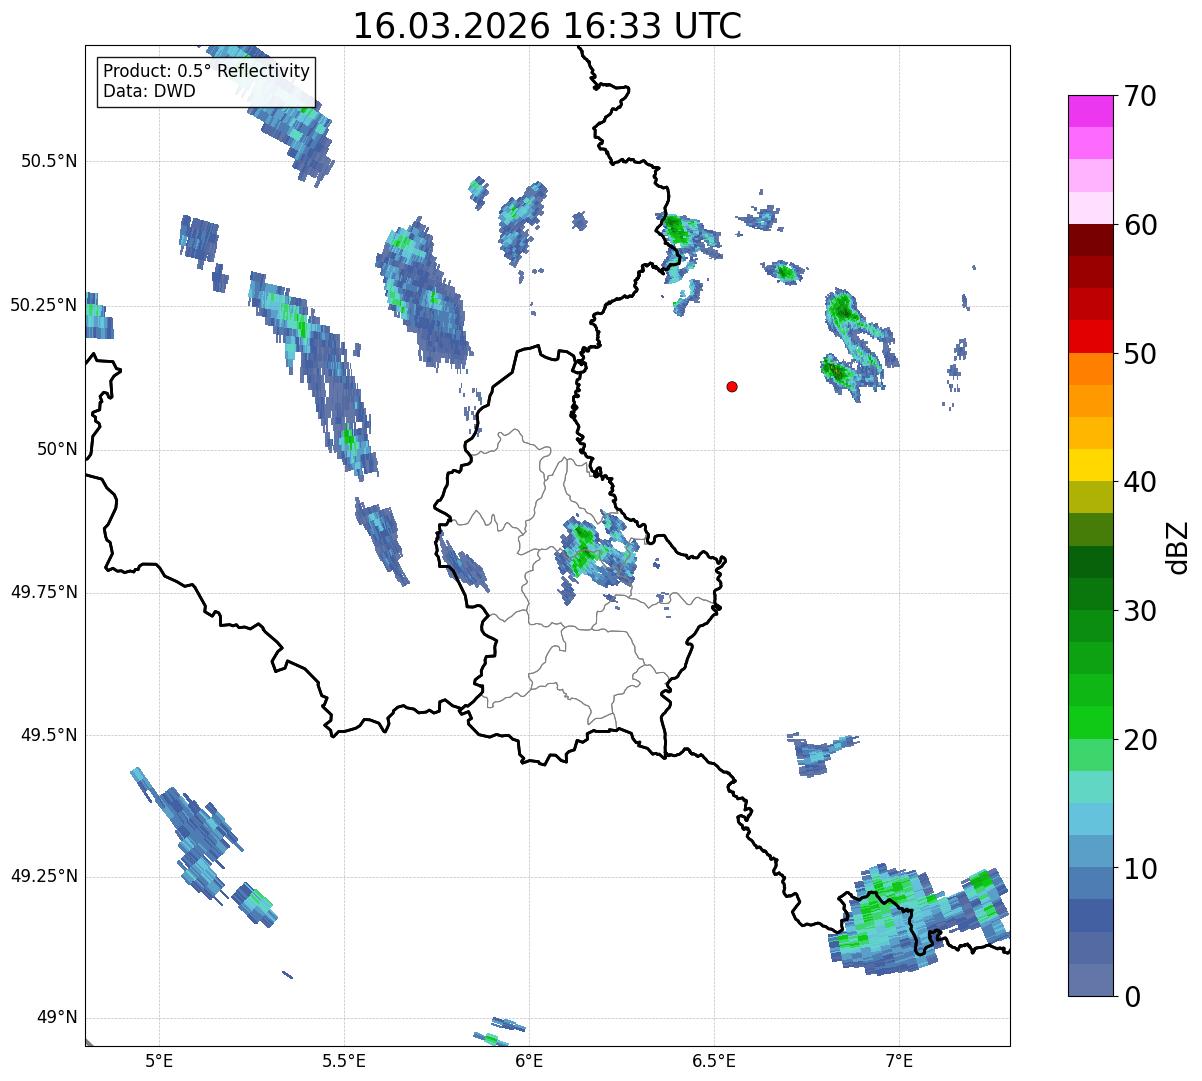Click the '70' colorbar tick label
1202x1081 pixels.
coord(1139,96)
